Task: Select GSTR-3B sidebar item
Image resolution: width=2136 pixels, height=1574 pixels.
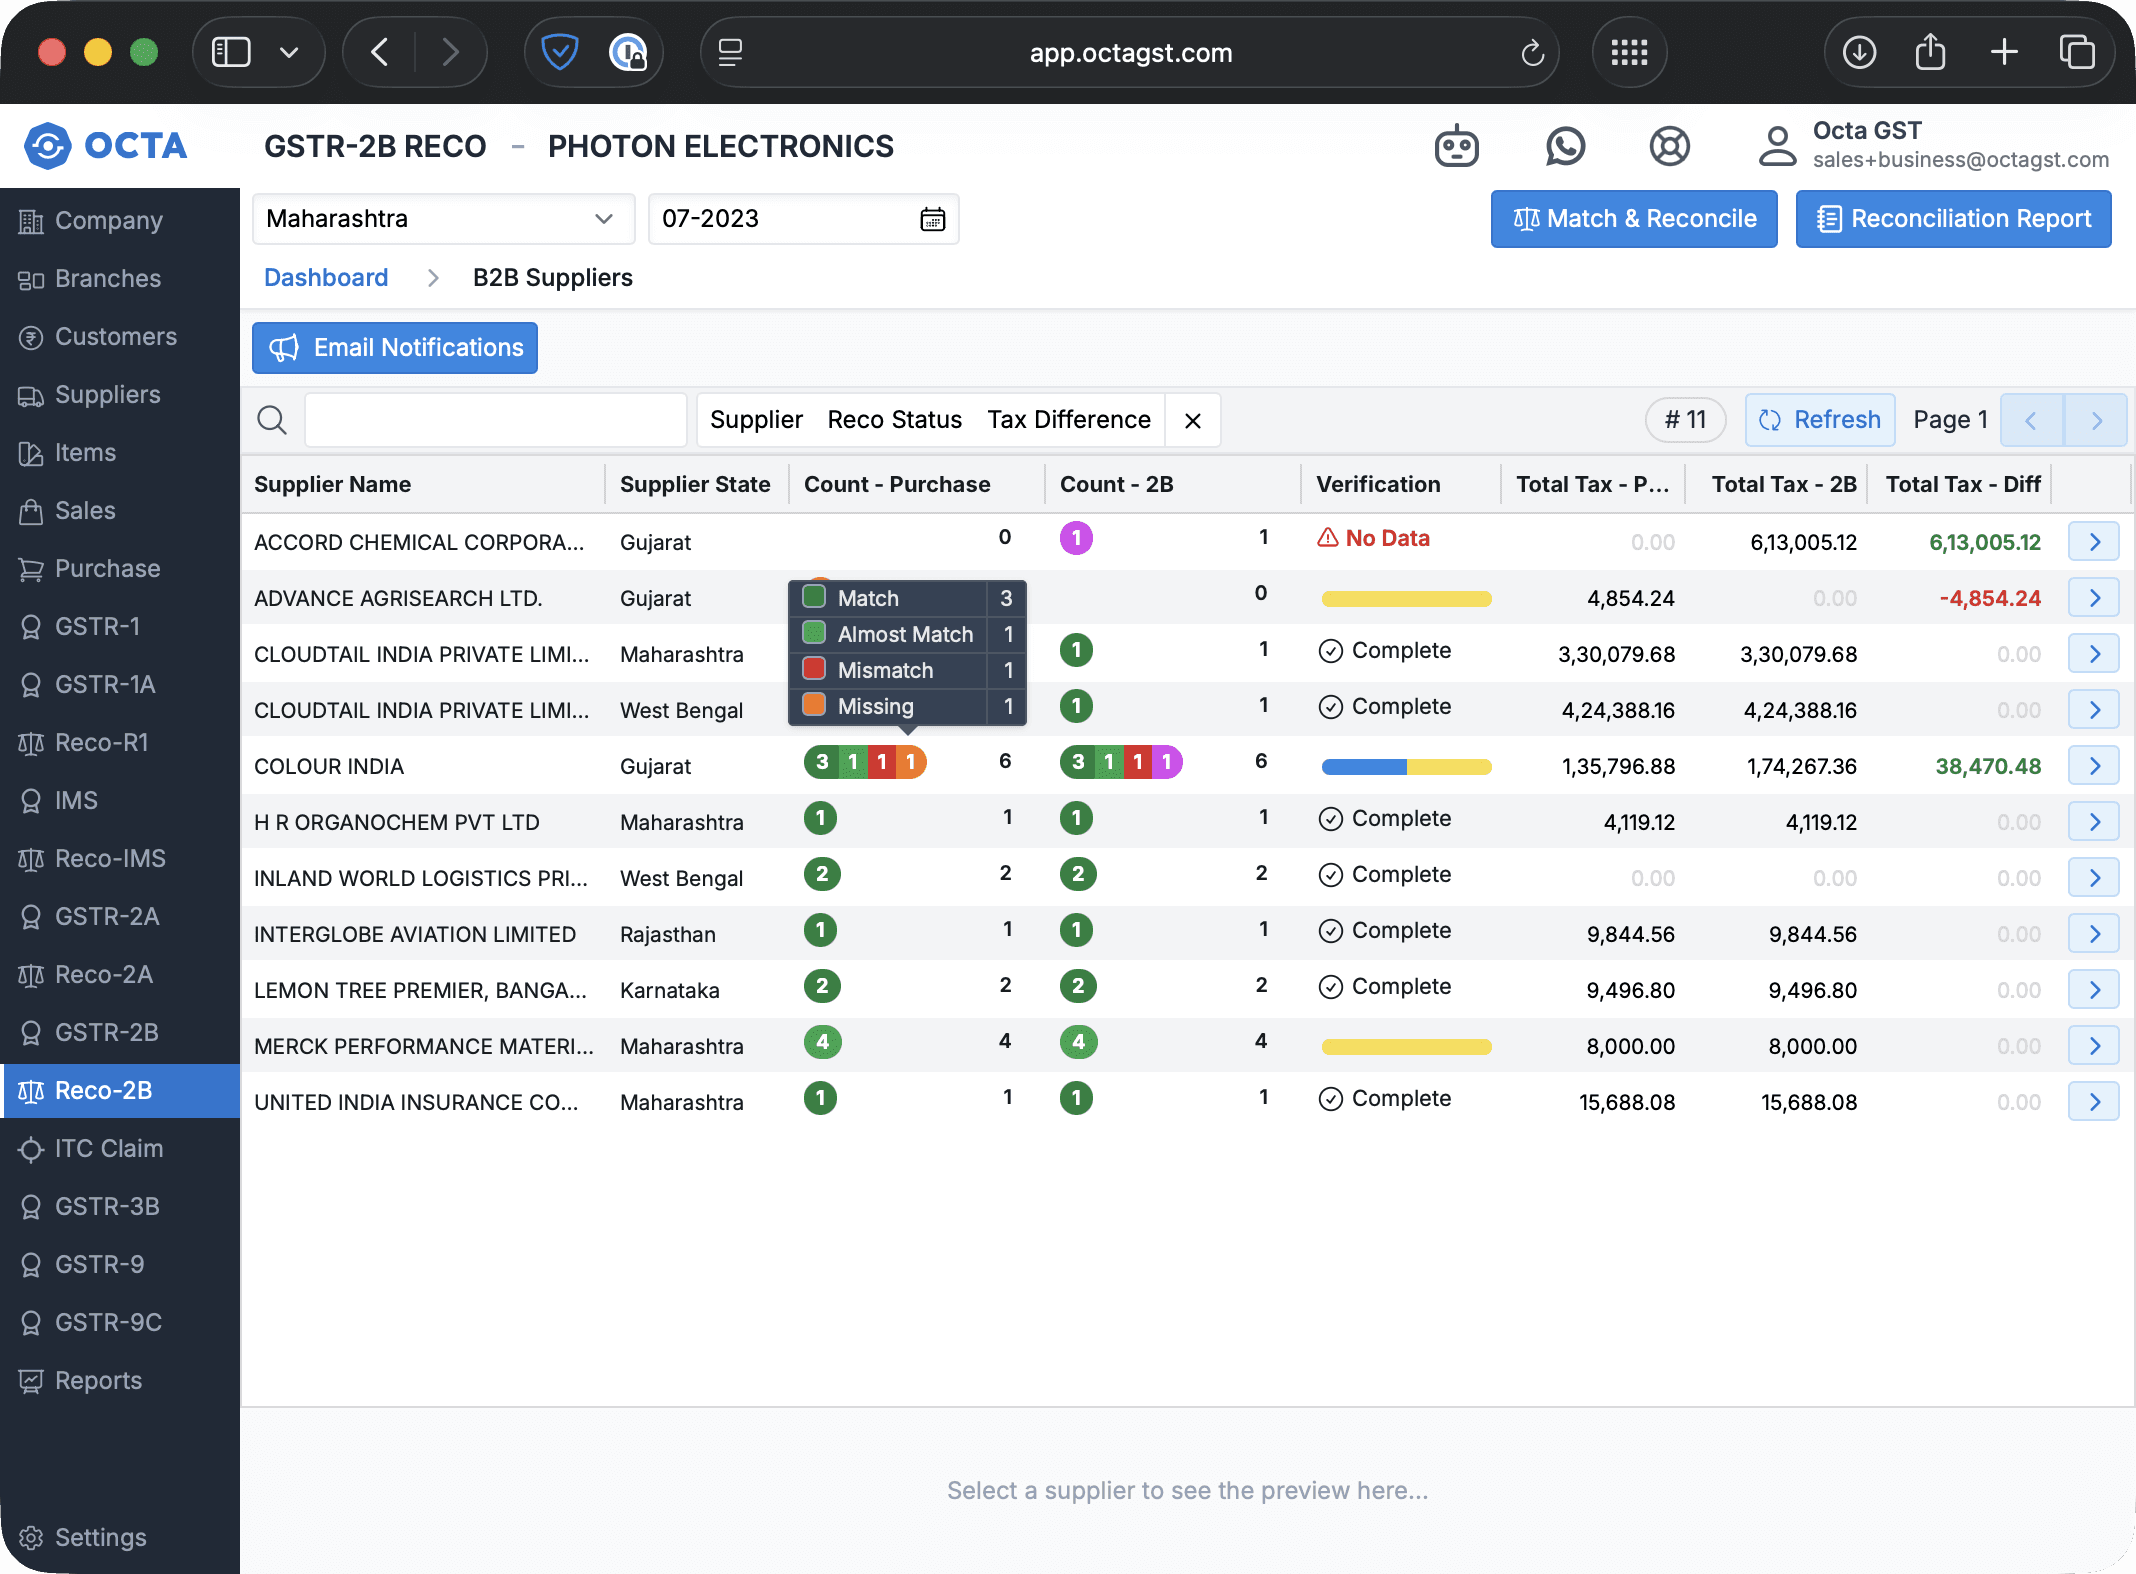Action: [106, 1207]
